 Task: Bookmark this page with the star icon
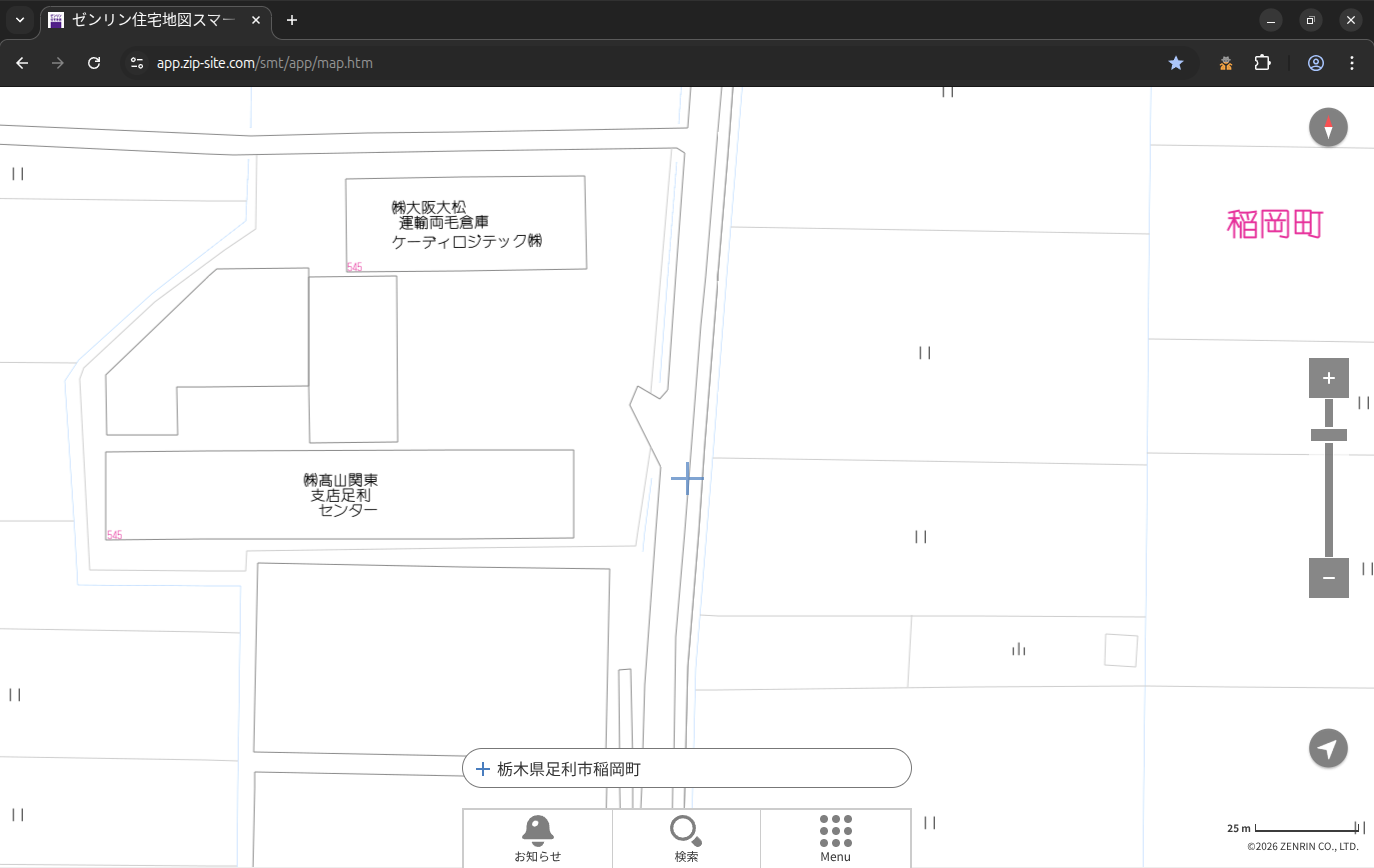click(1176, 63)
